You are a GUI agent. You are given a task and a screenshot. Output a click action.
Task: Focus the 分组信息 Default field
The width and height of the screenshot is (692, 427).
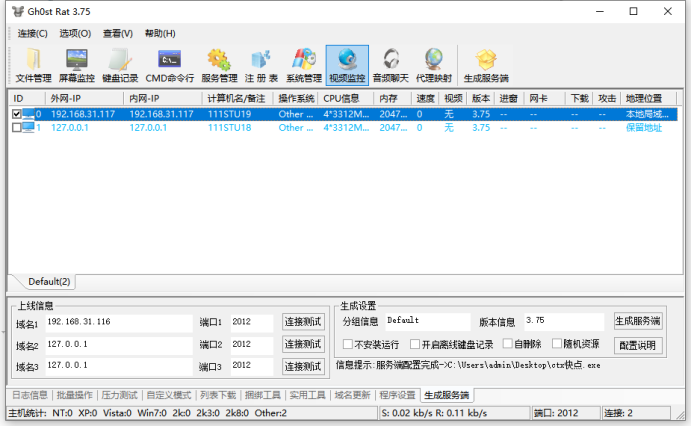[x=428, y=321]
